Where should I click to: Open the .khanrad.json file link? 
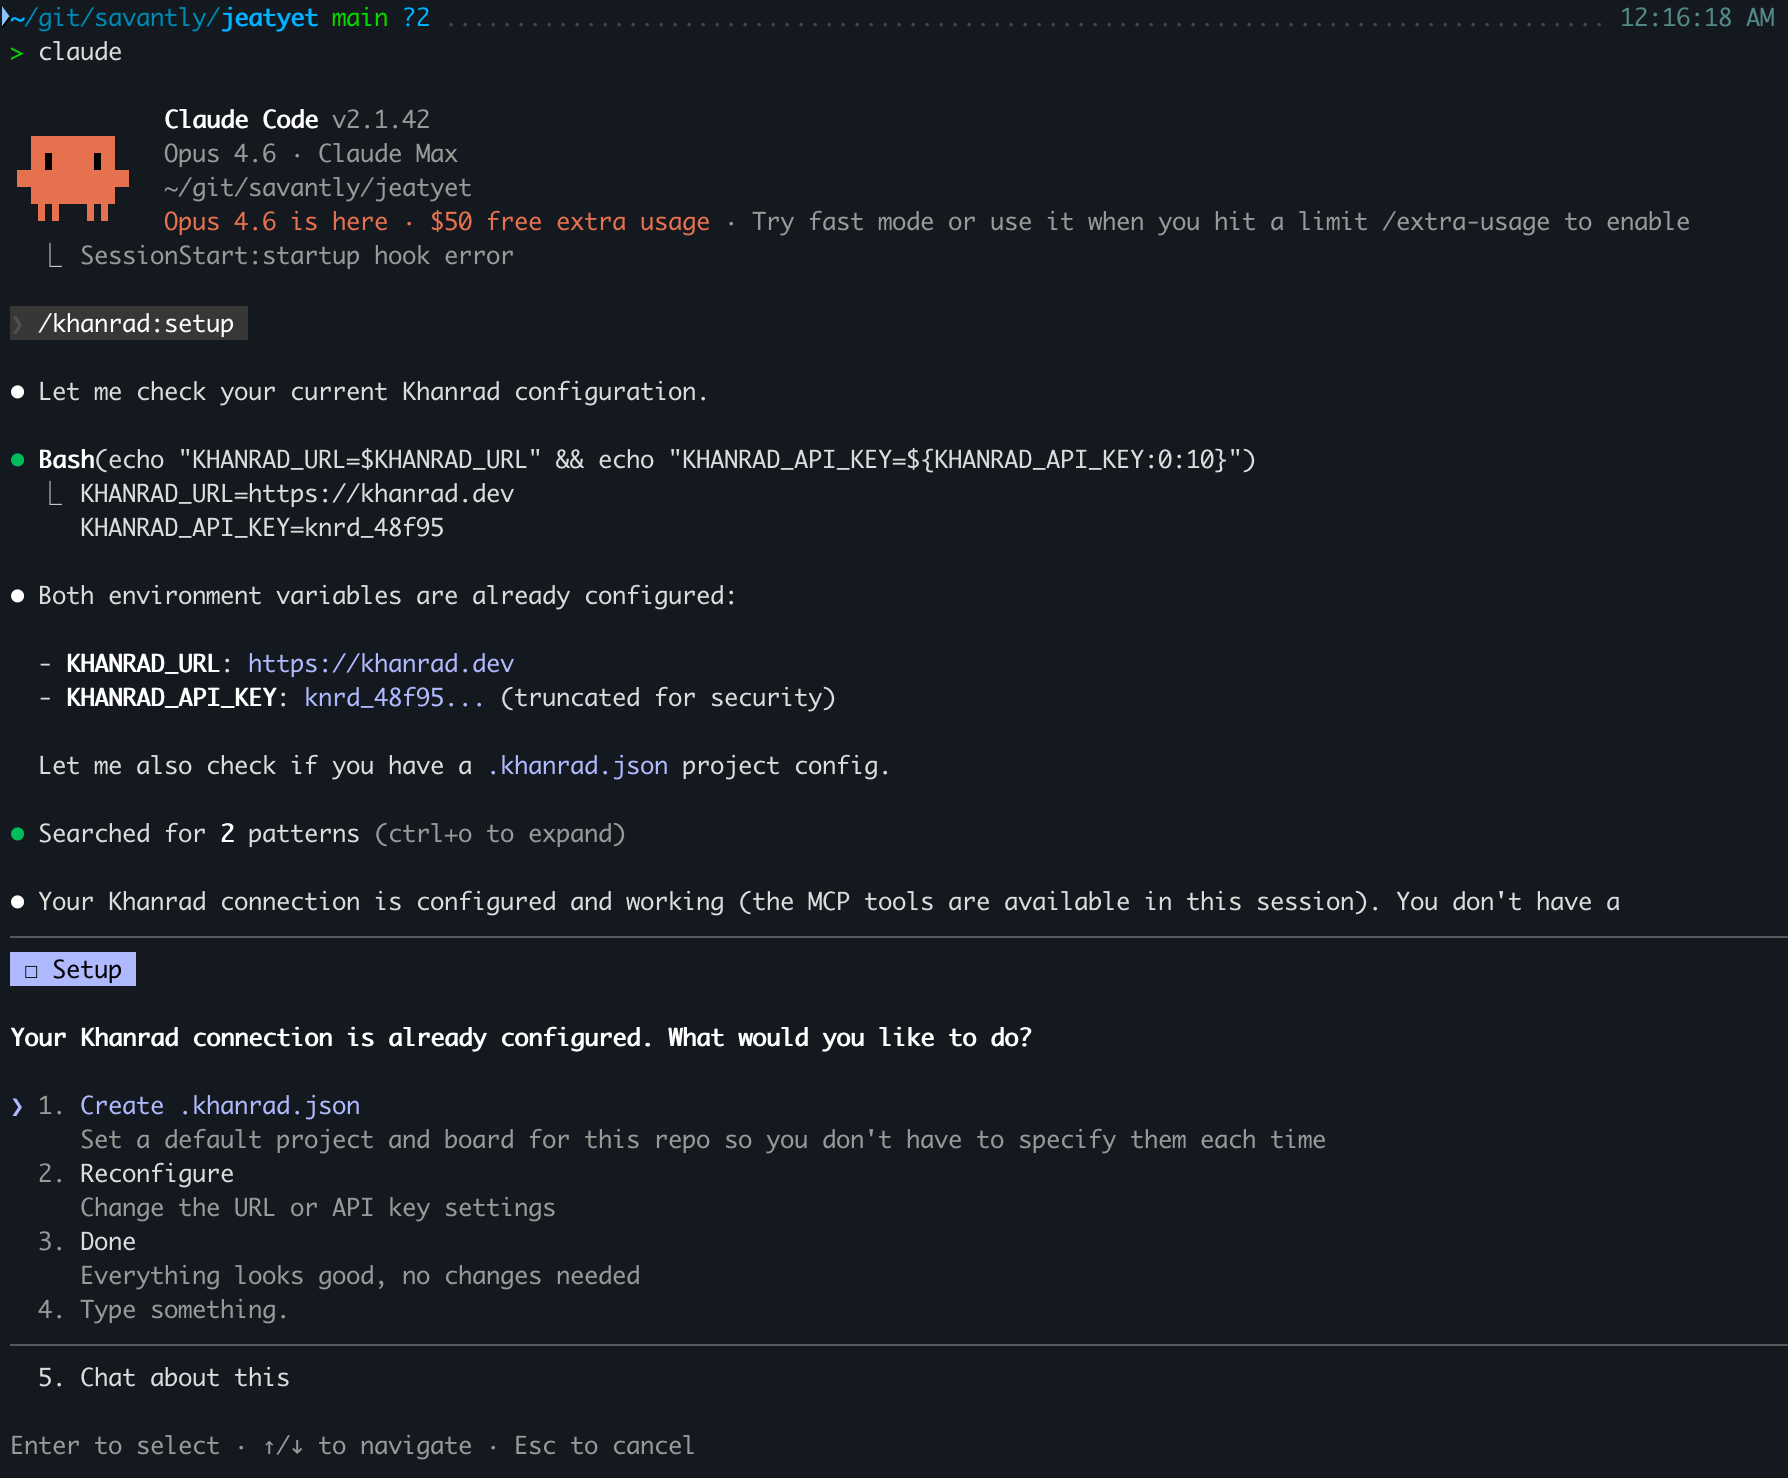click(x=577, y=766)
